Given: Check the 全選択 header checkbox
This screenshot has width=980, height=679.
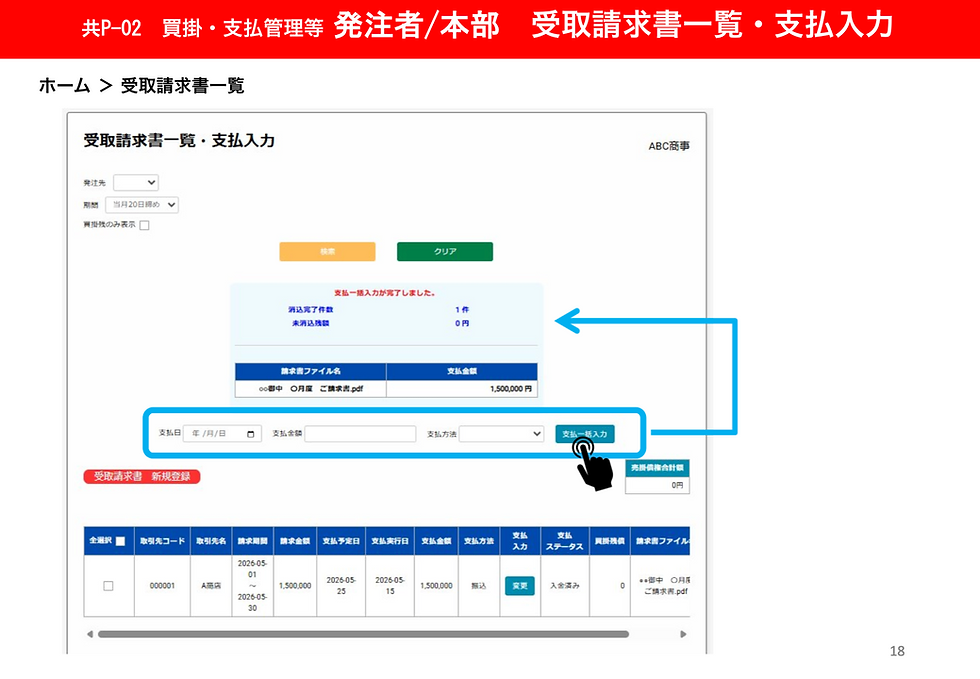Looking at the screenshot, I should pyautogui.click(x=121, y=541).
